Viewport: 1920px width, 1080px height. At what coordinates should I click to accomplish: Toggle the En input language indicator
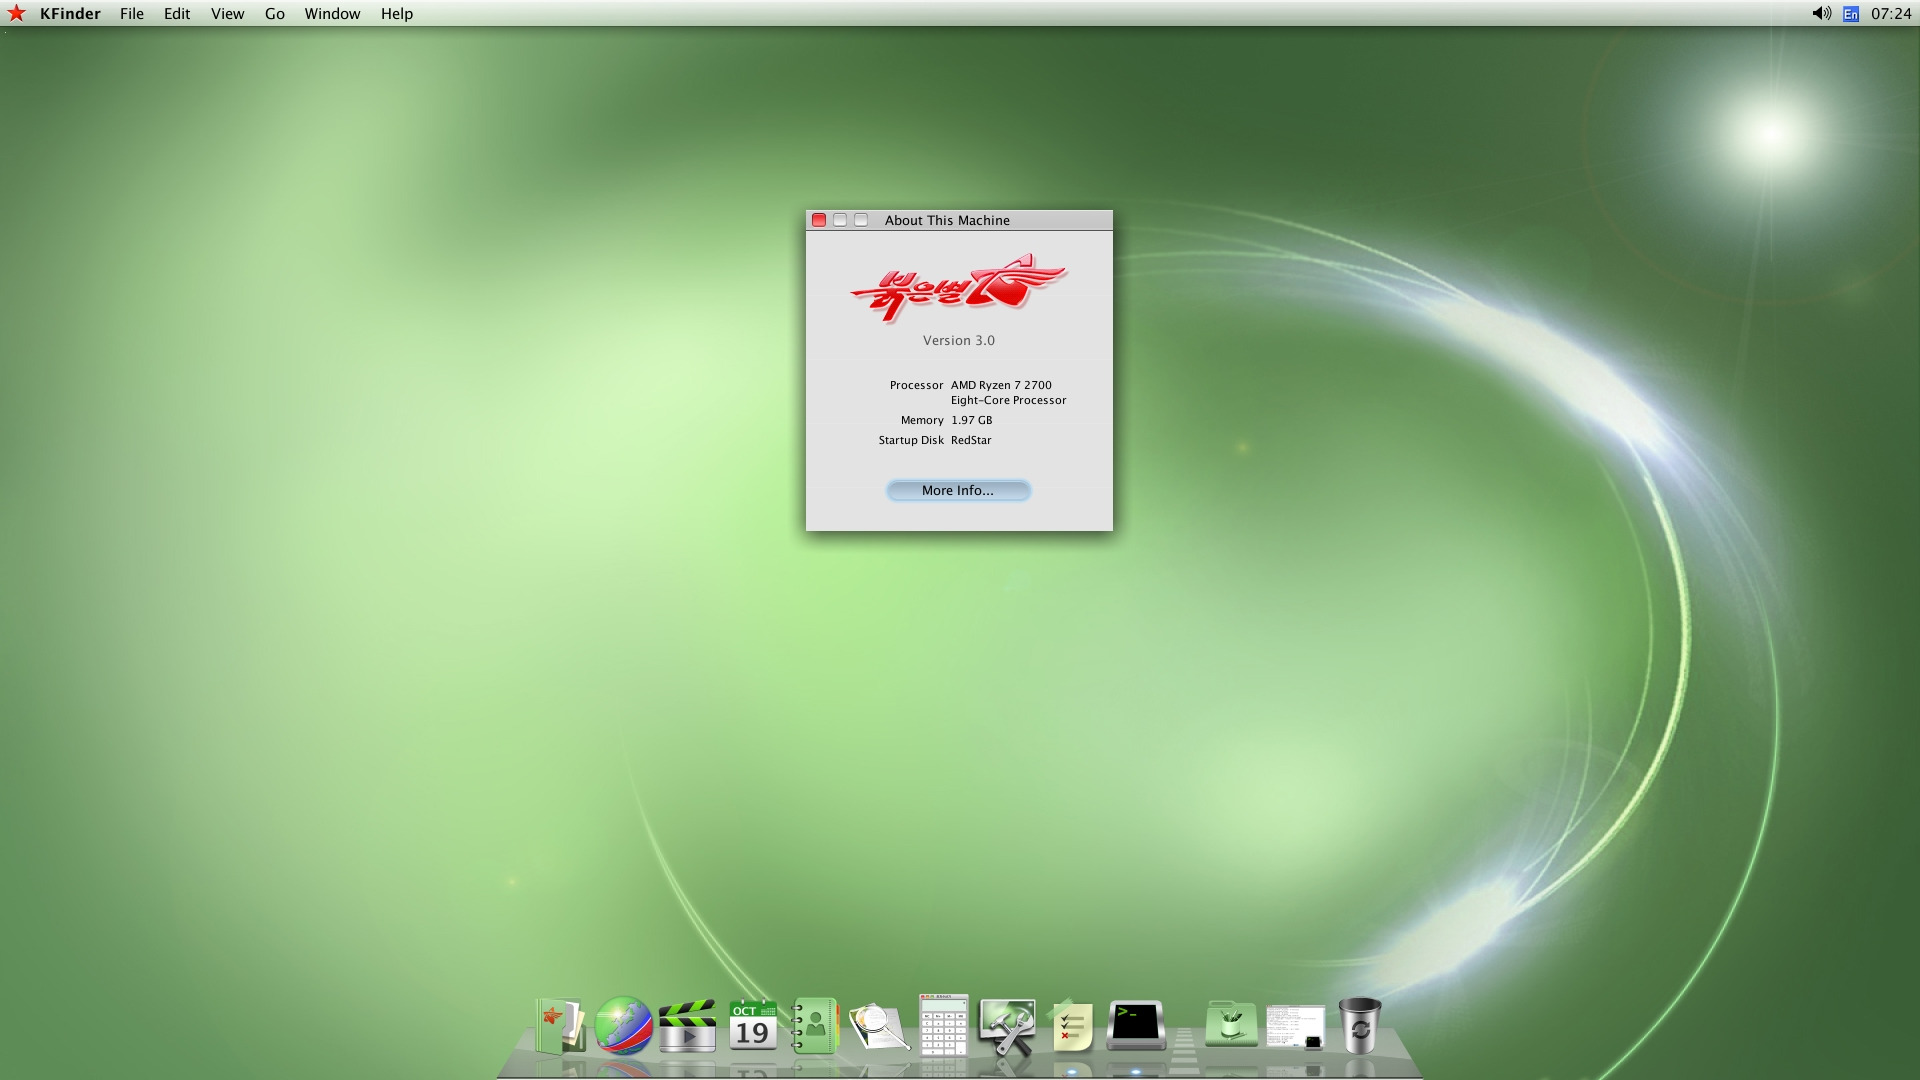point(1851,14)
